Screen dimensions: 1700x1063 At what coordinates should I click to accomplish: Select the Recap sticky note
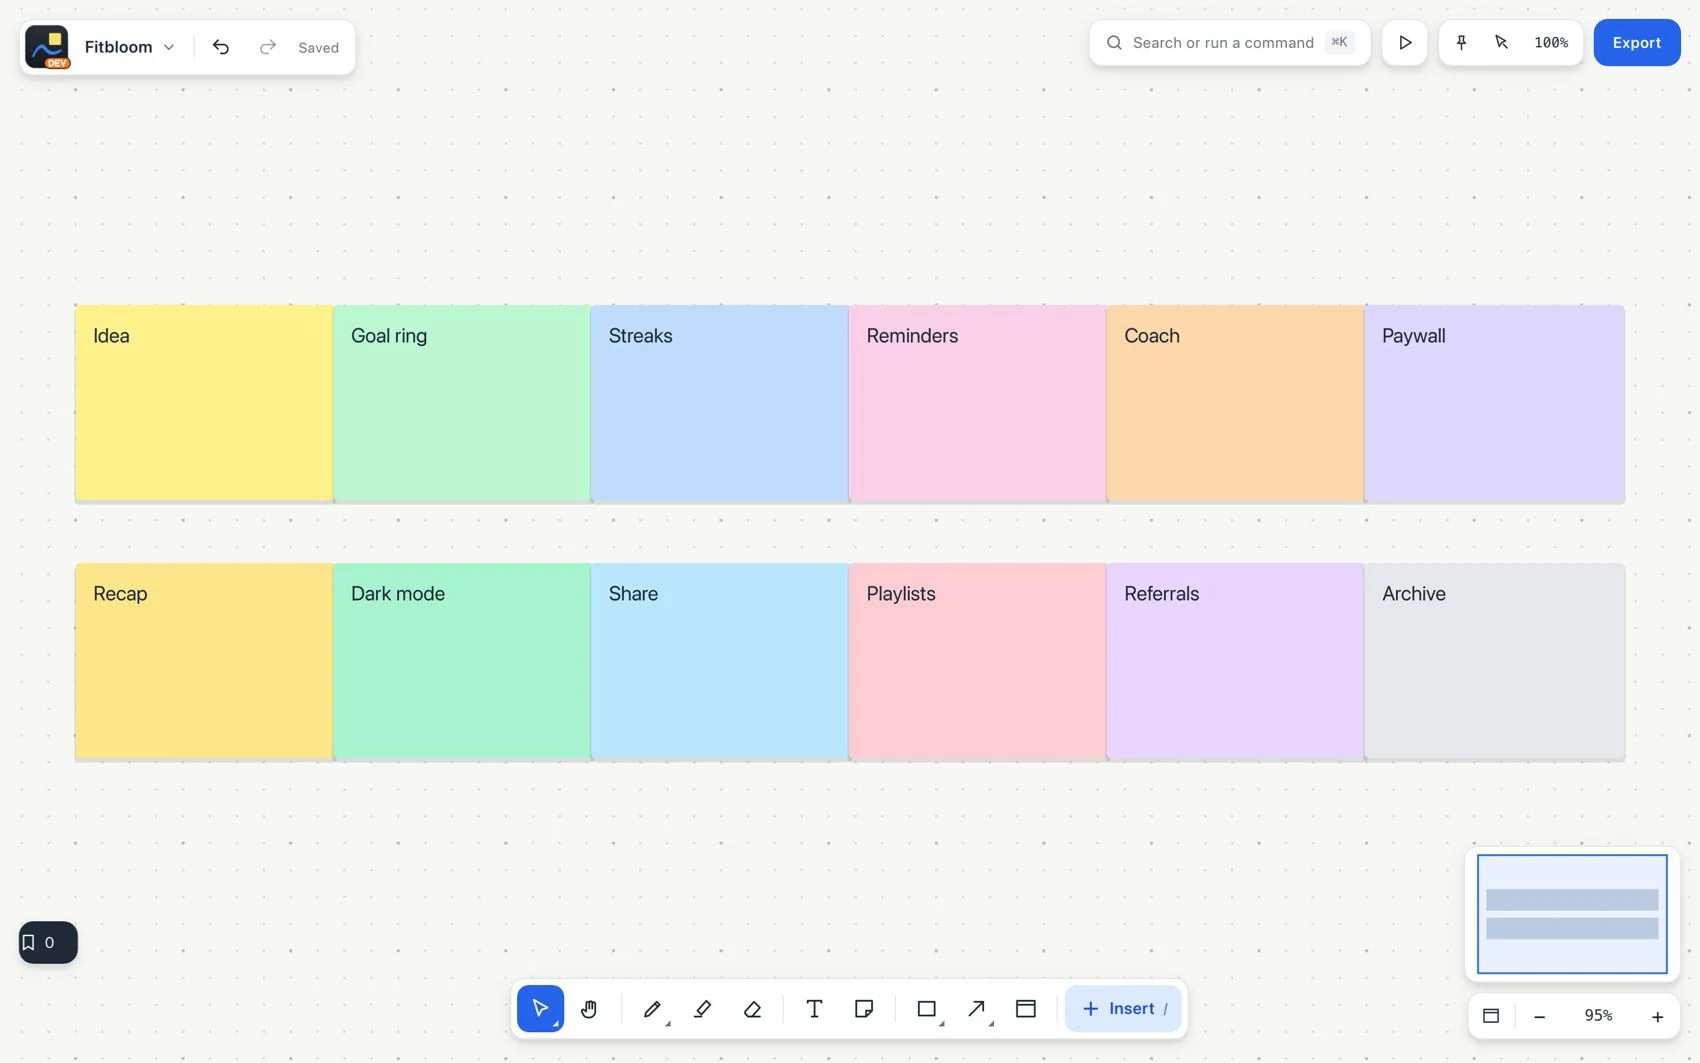[204, 661]
